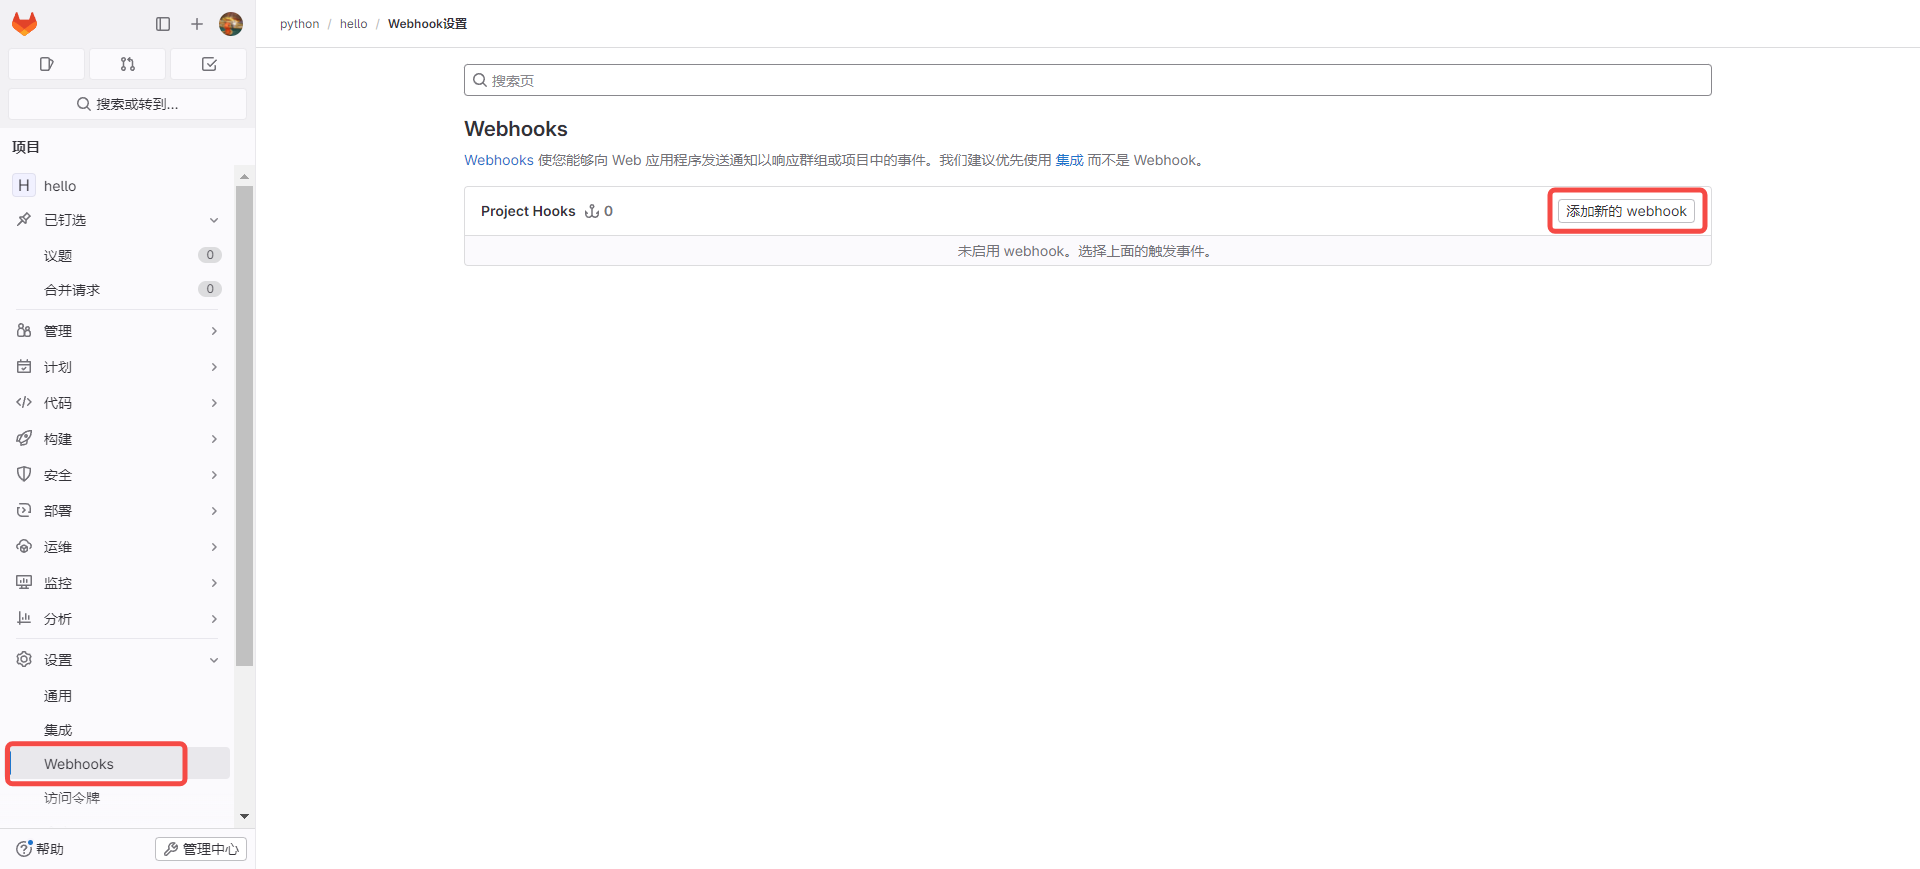This screenshot has height=869, width=1920.
Task: Click the GitLab fox logo
Action: pyautogui.click(x=25, y=23)
